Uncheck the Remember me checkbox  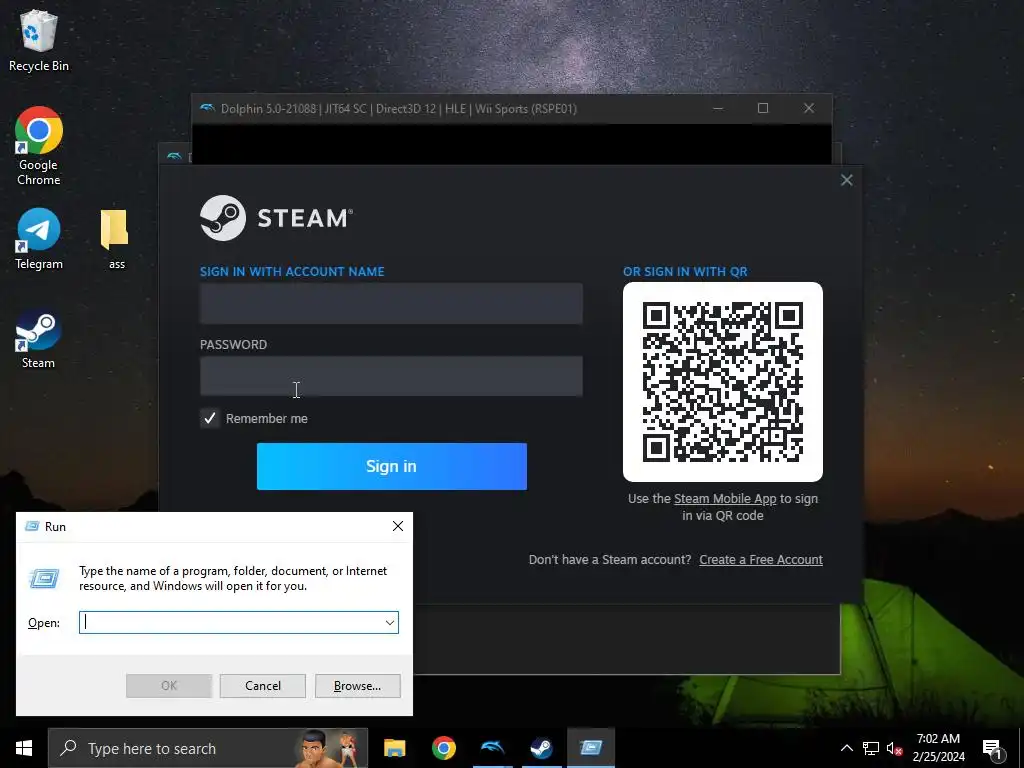tap(210, 419)
